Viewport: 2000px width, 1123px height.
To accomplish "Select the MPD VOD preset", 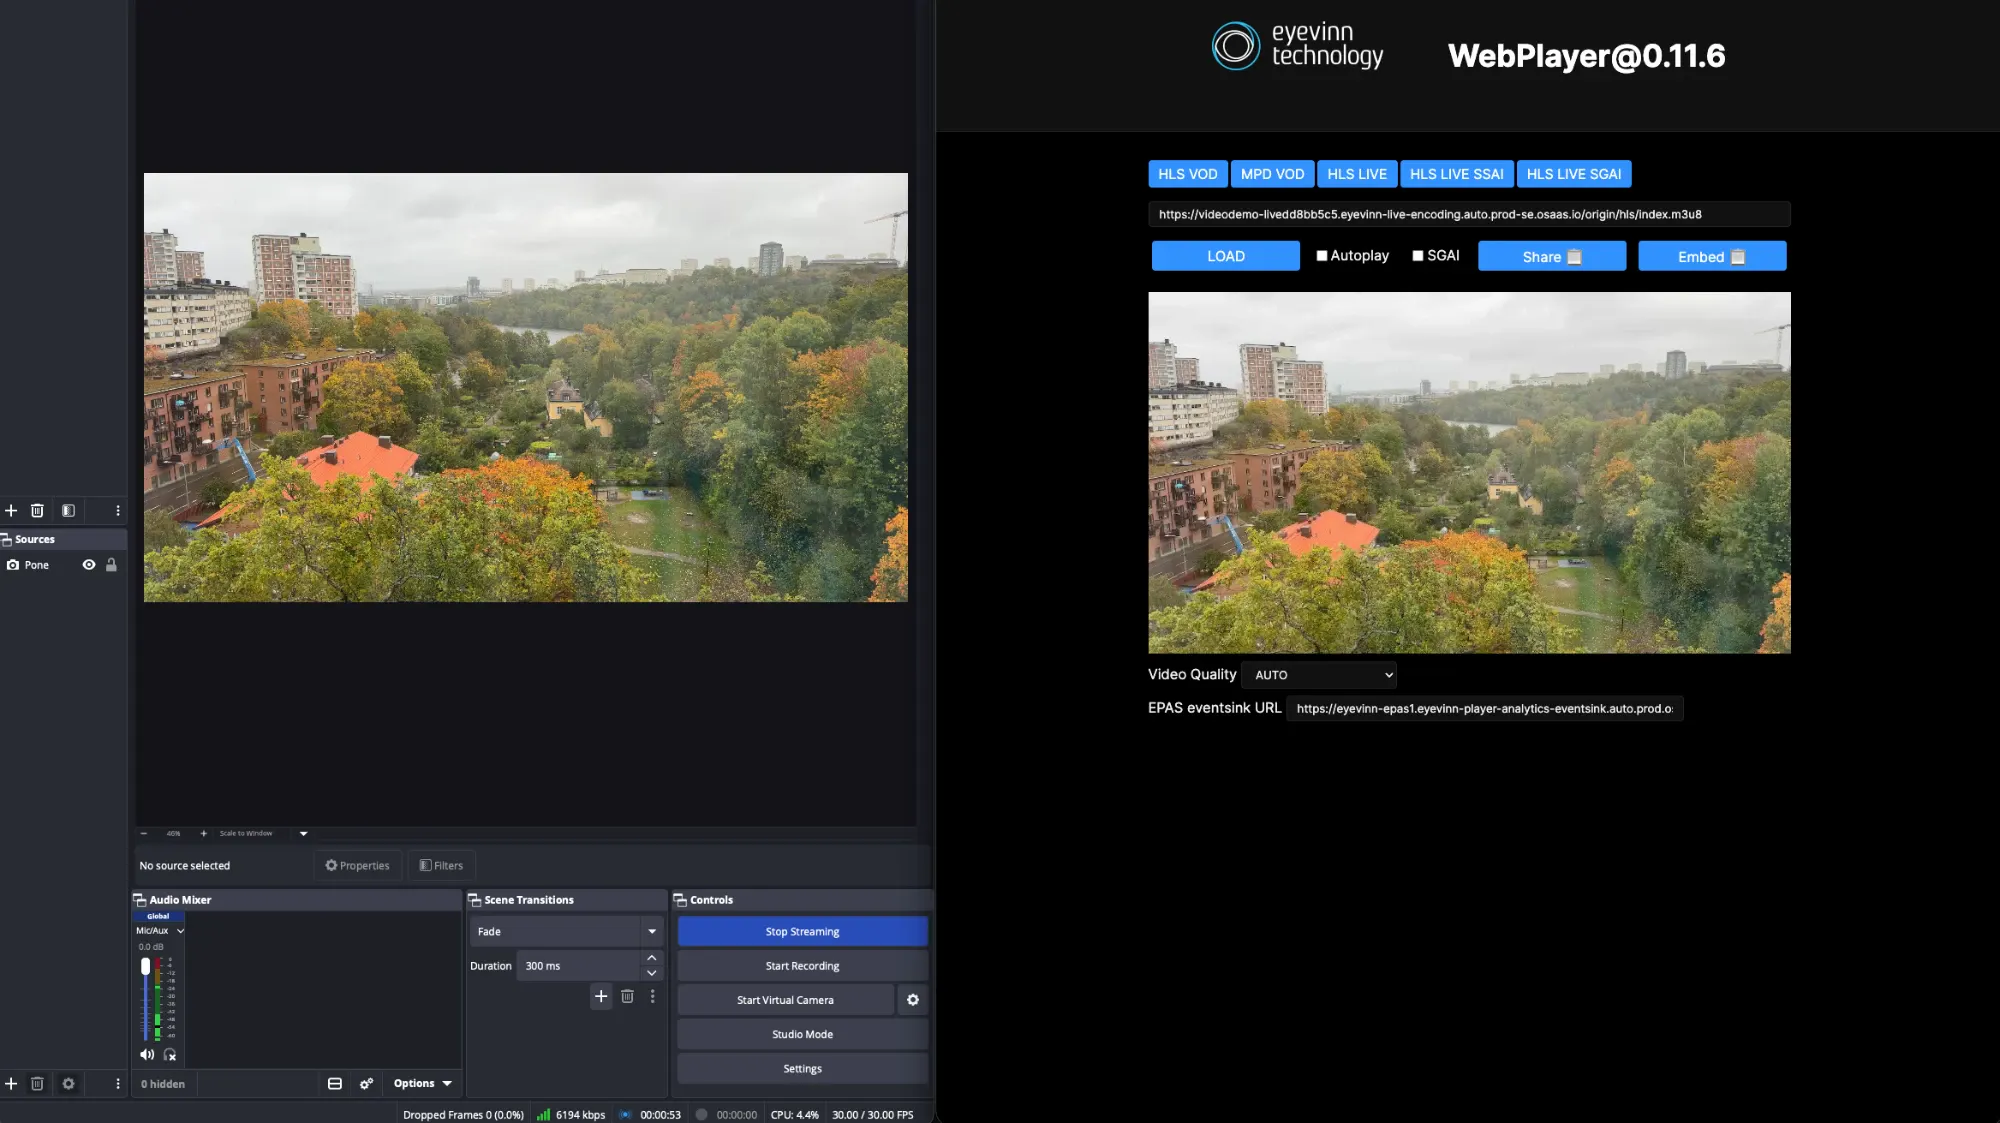I will point(1272,174).
